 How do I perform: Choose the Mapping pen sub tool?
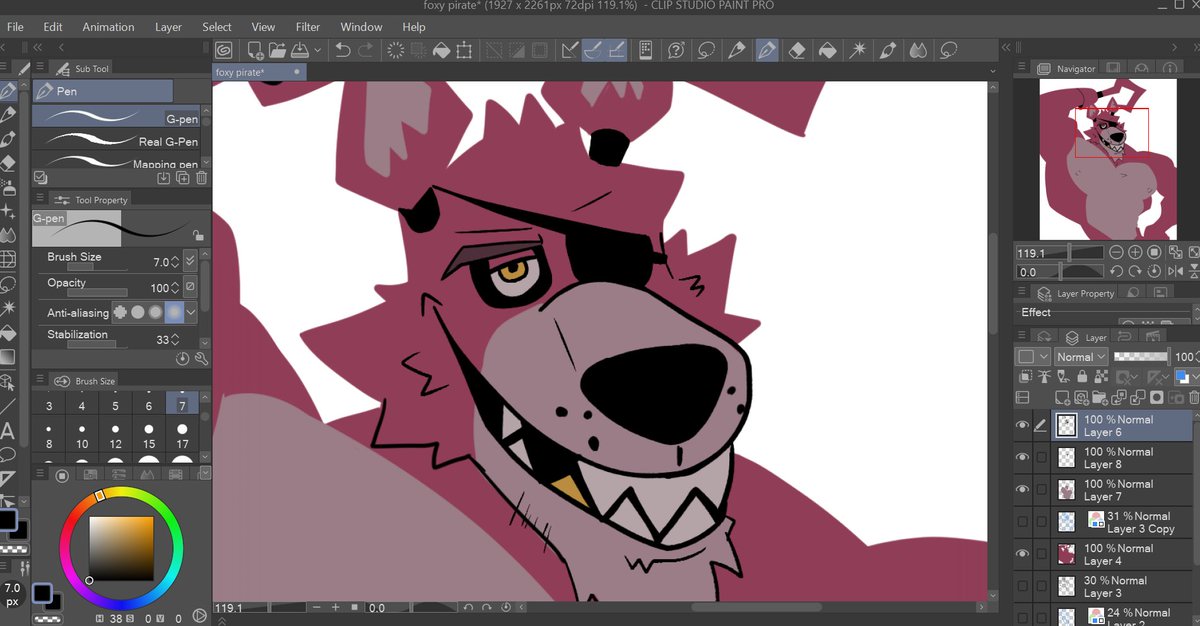pyautogui.click(x=117, y=161)
